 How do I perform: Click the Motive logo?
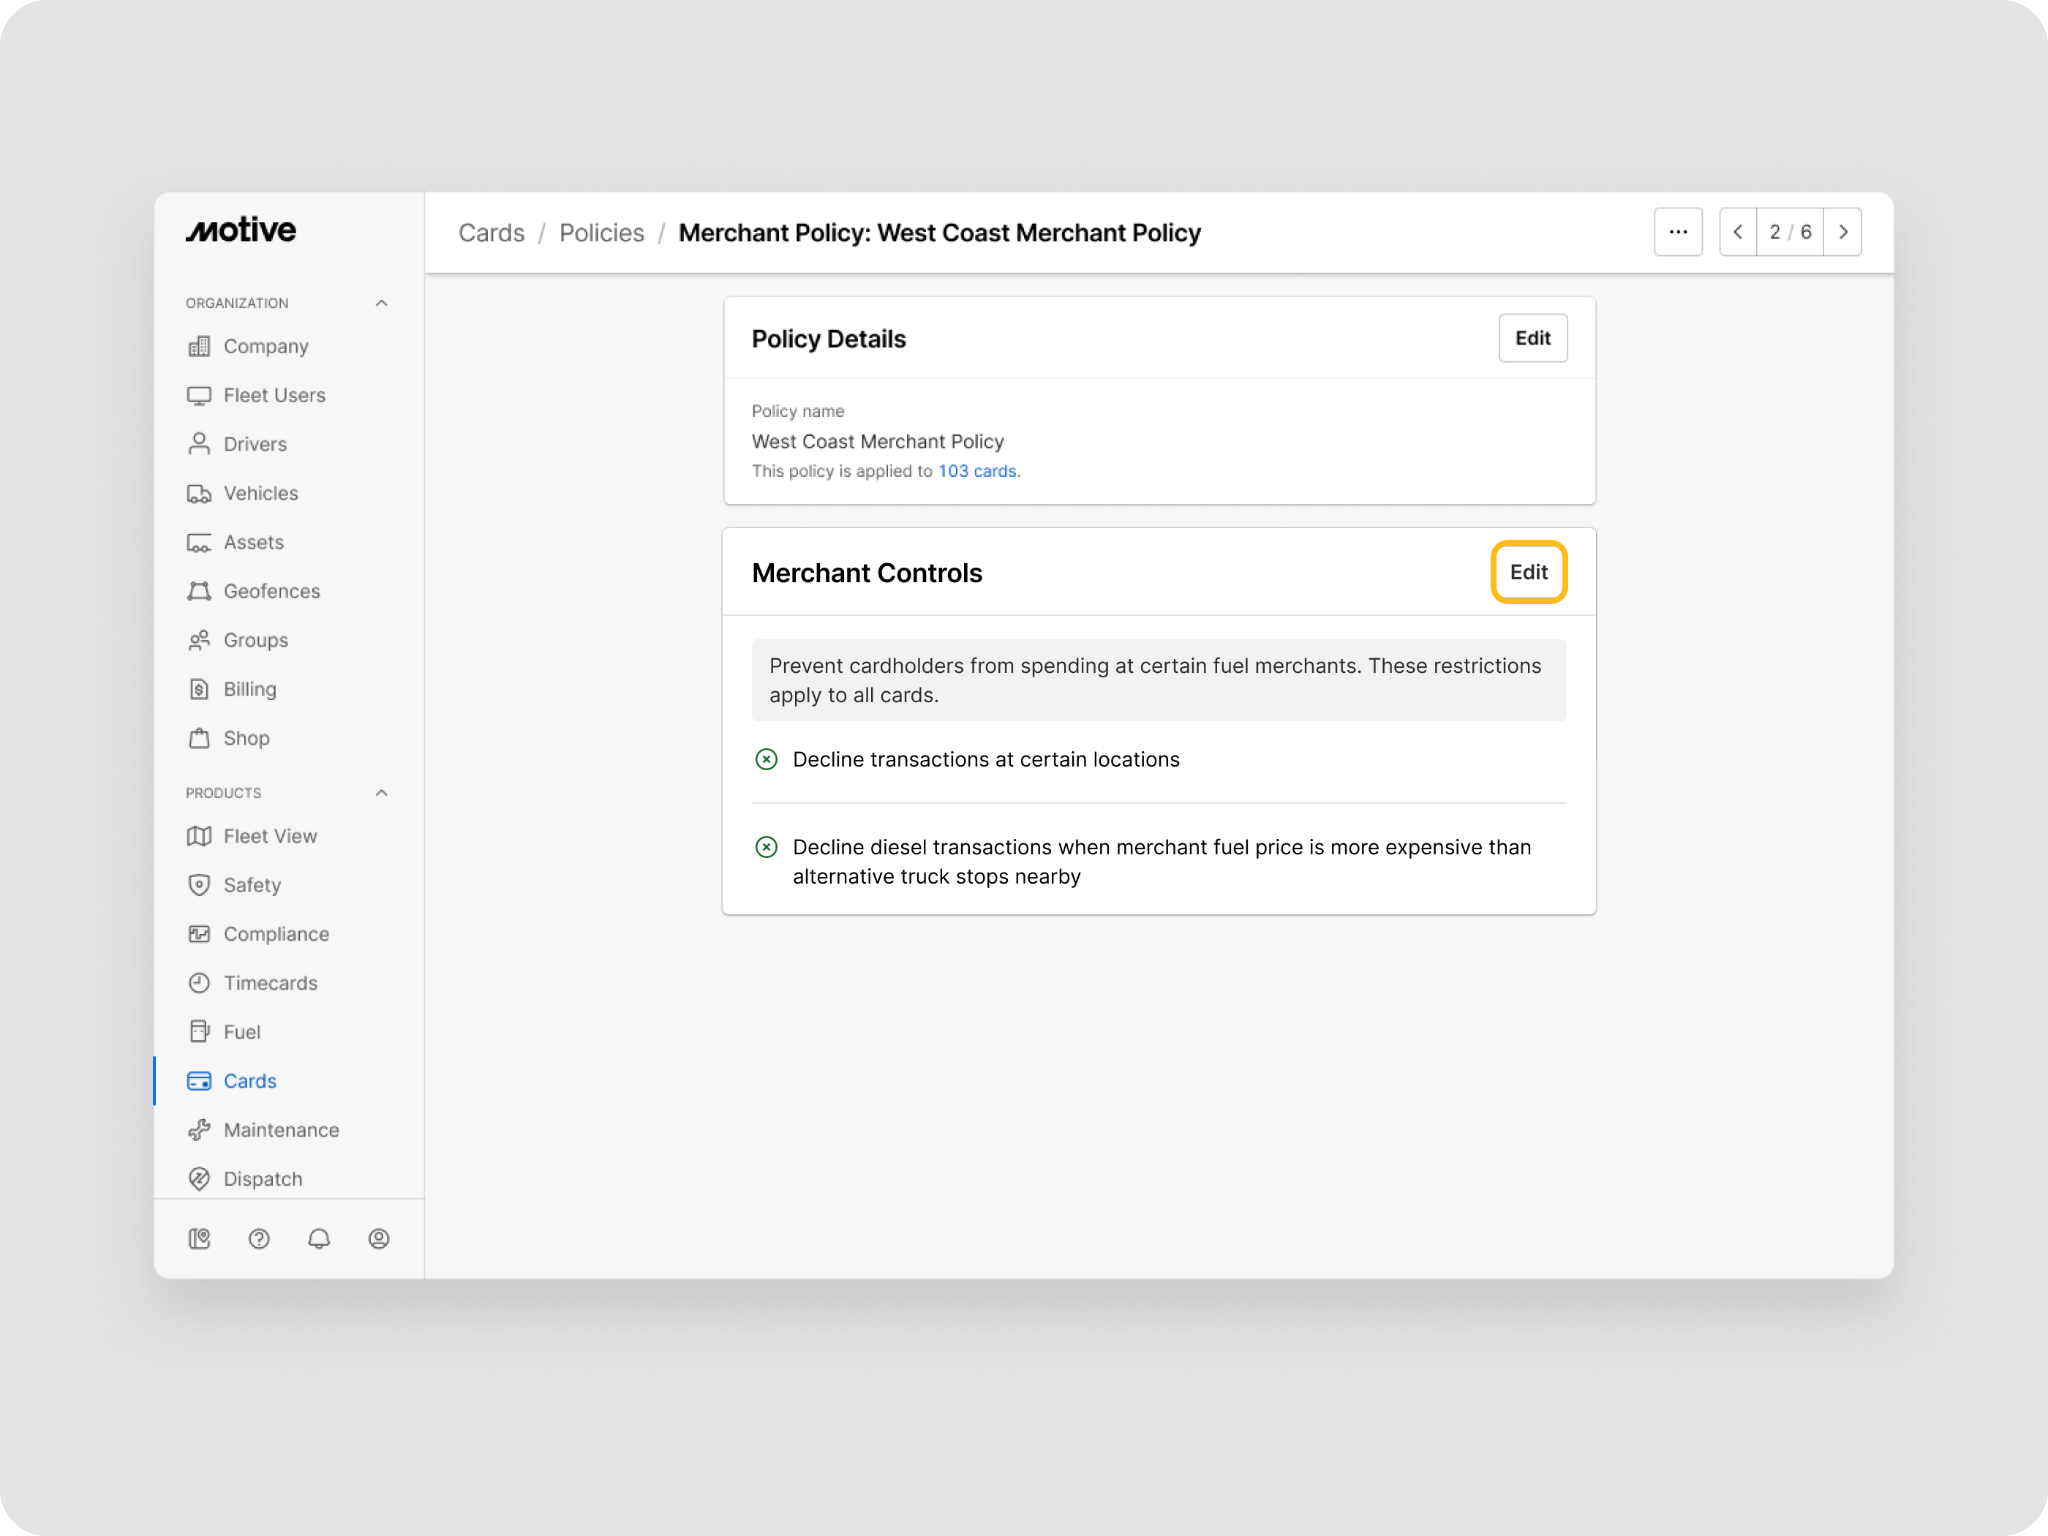point(241,230)
